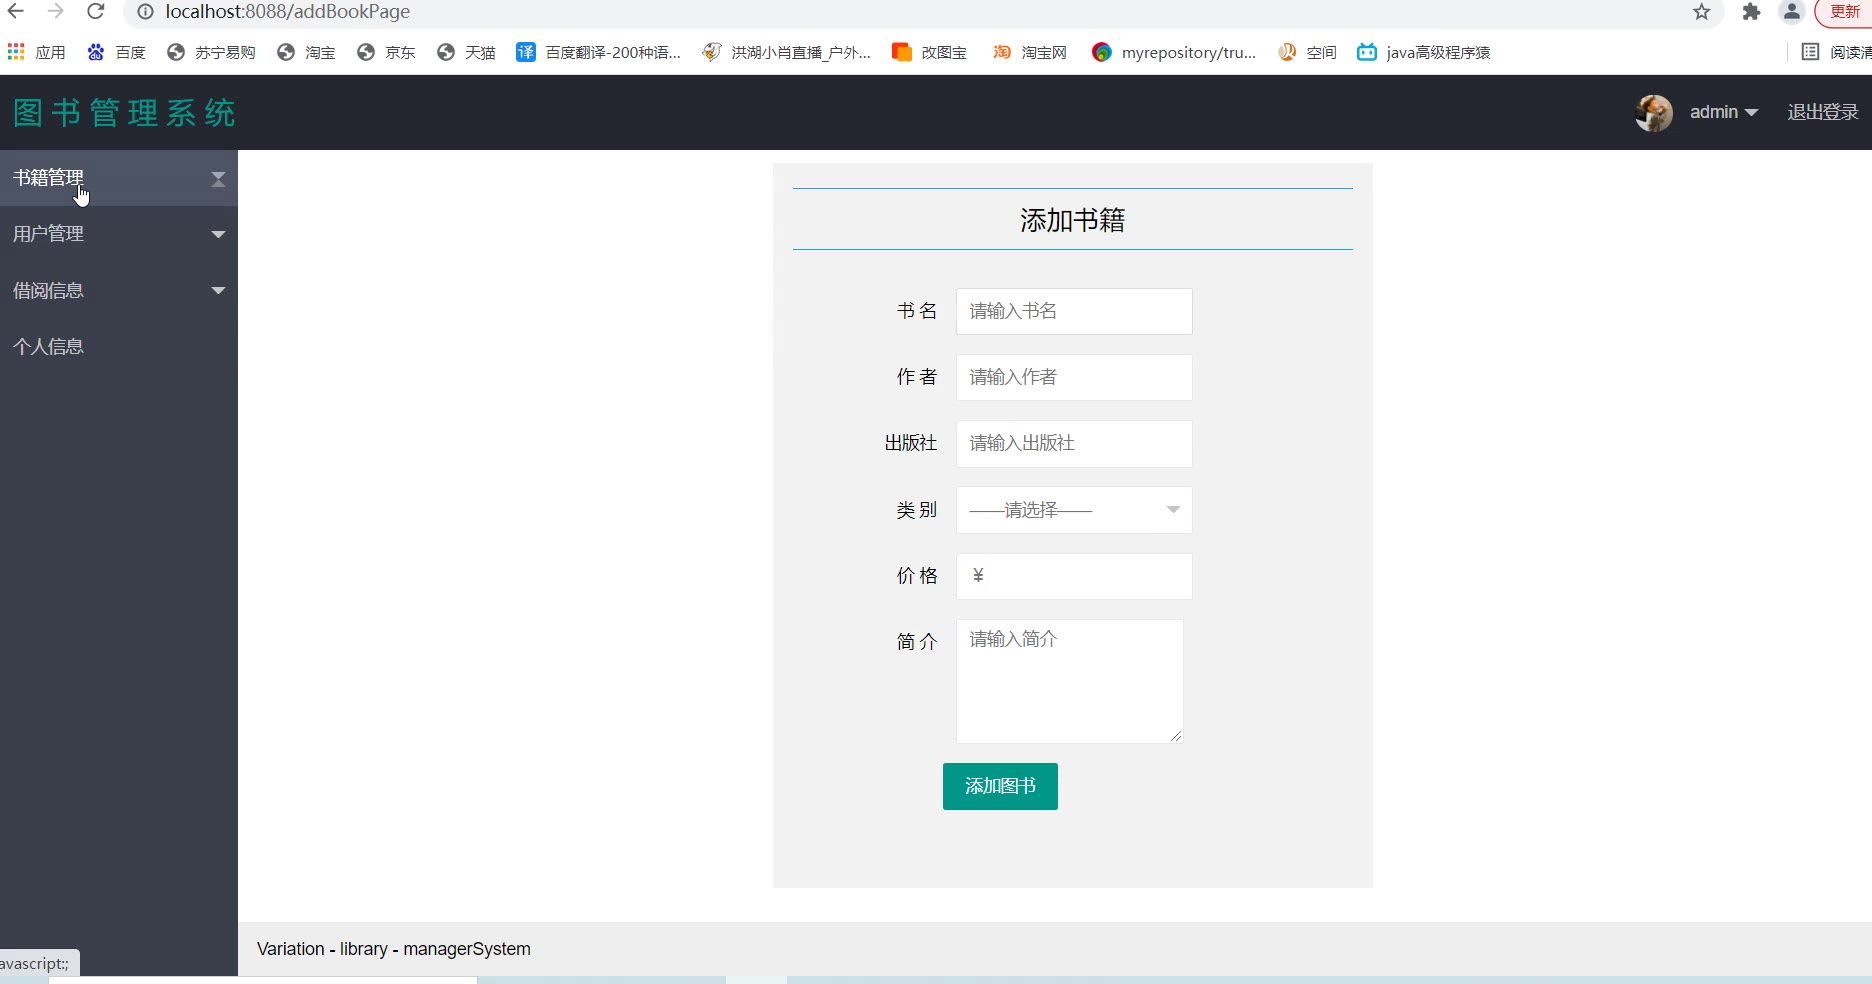Click the 简介 text area
The image size is (1872, 984).
(x=1070, y=681)
